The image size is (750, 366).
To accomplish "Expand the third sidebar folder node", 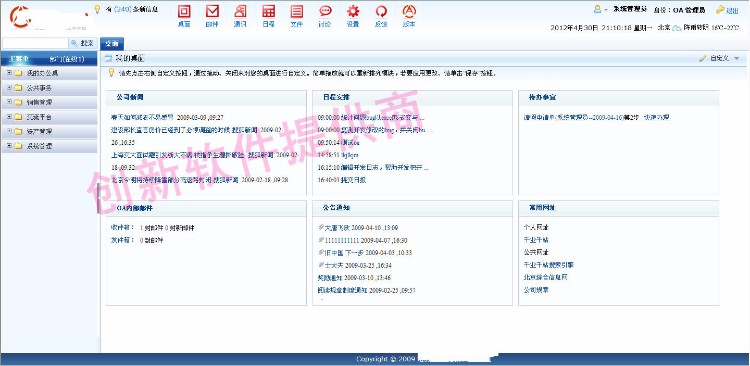I will point(9,102).
